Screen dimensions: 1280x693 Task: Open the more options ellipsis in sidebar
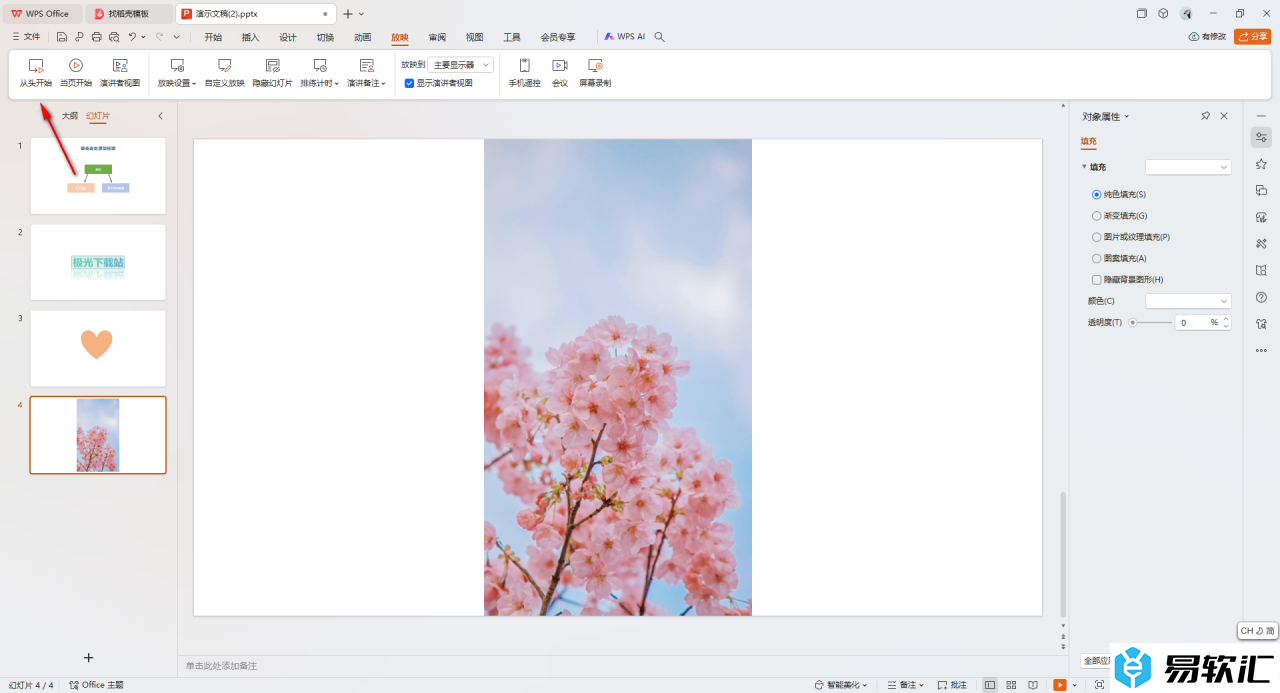[x=1261, y=350]
